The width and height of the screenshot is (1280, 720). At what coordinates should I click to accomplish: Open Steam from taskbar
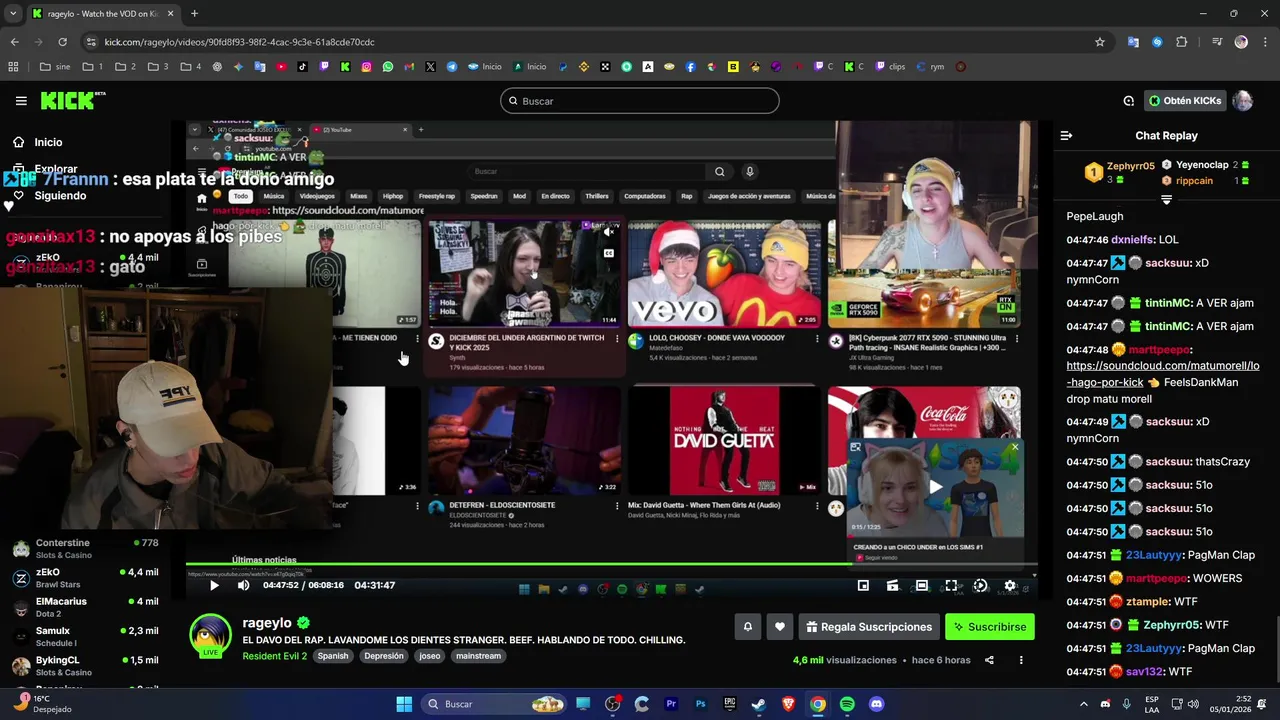click(759, 704)
